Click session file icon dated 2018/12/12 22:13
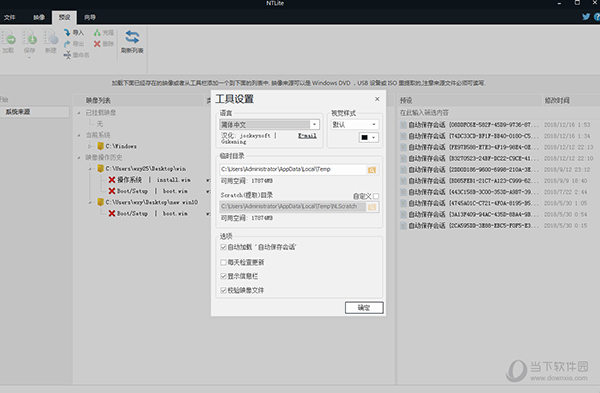600x393 pixels. coord(403,147)
